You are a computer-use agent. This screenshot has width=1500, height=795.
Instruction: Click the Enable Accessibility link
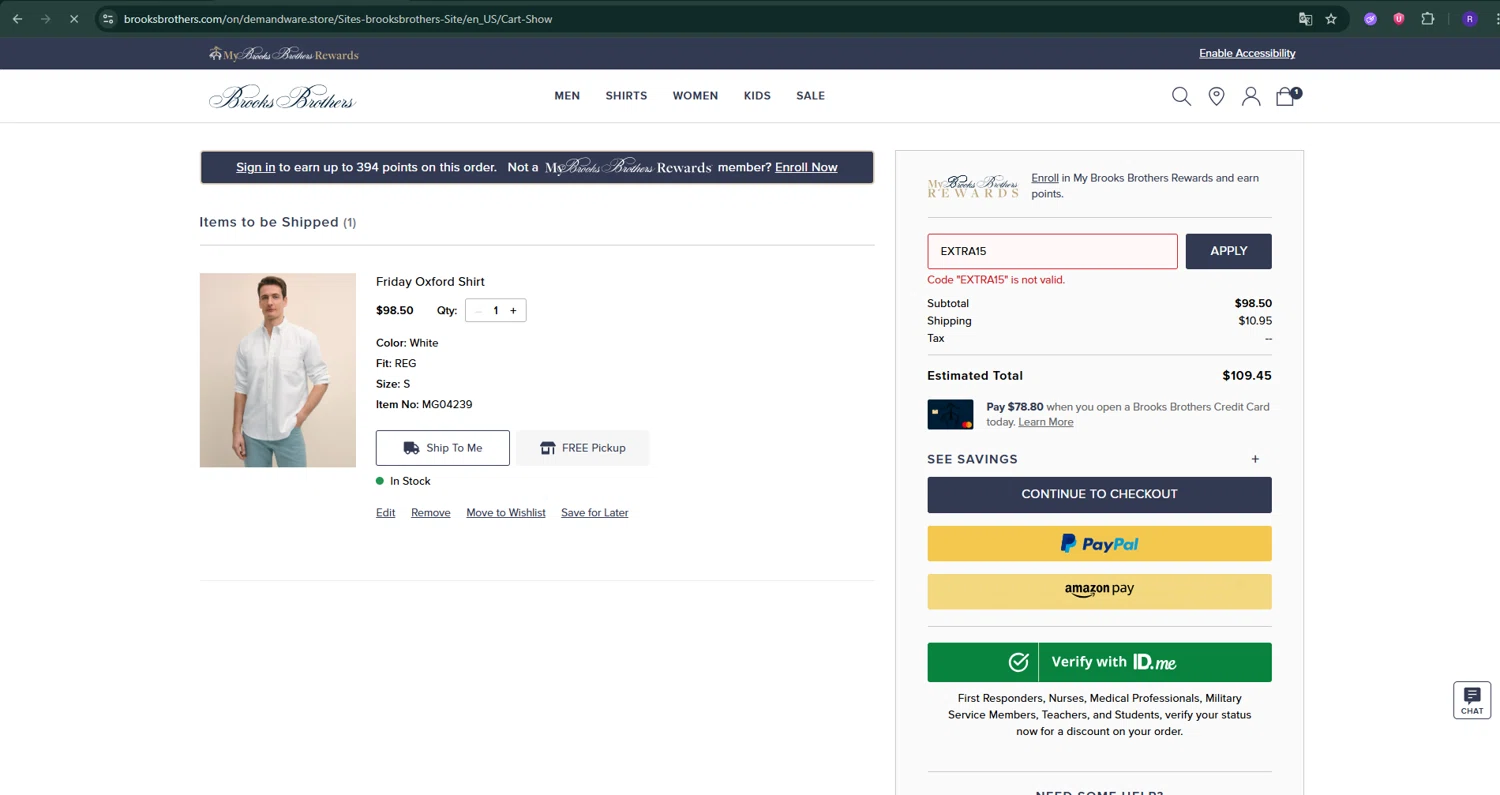tap(1247, 53)
